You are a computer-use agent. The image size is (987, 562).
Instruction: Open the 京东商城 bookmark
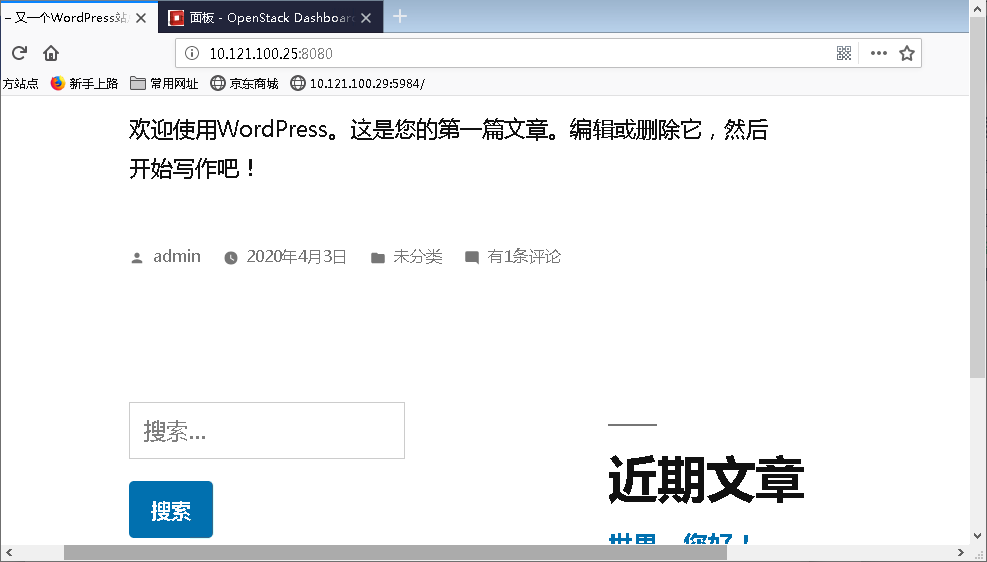(x=244, y=83)
